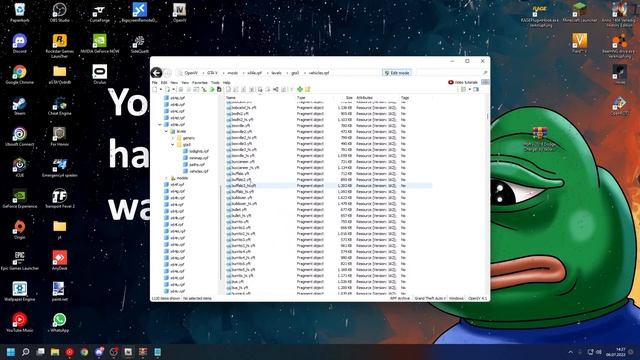The image size is (640, 360).
Task: Open Epic Games Launcher shortcut
Action: [20, 261]
